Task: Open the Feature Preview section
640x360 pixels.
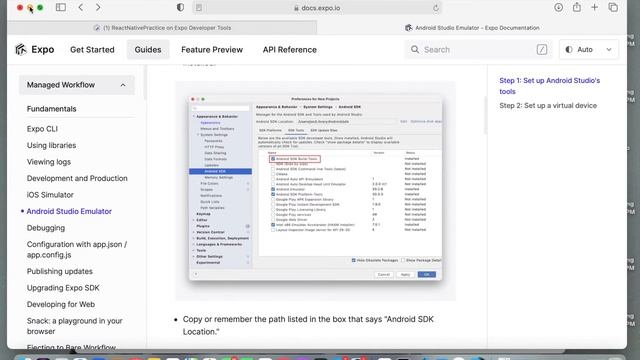Action: point(212,49)
